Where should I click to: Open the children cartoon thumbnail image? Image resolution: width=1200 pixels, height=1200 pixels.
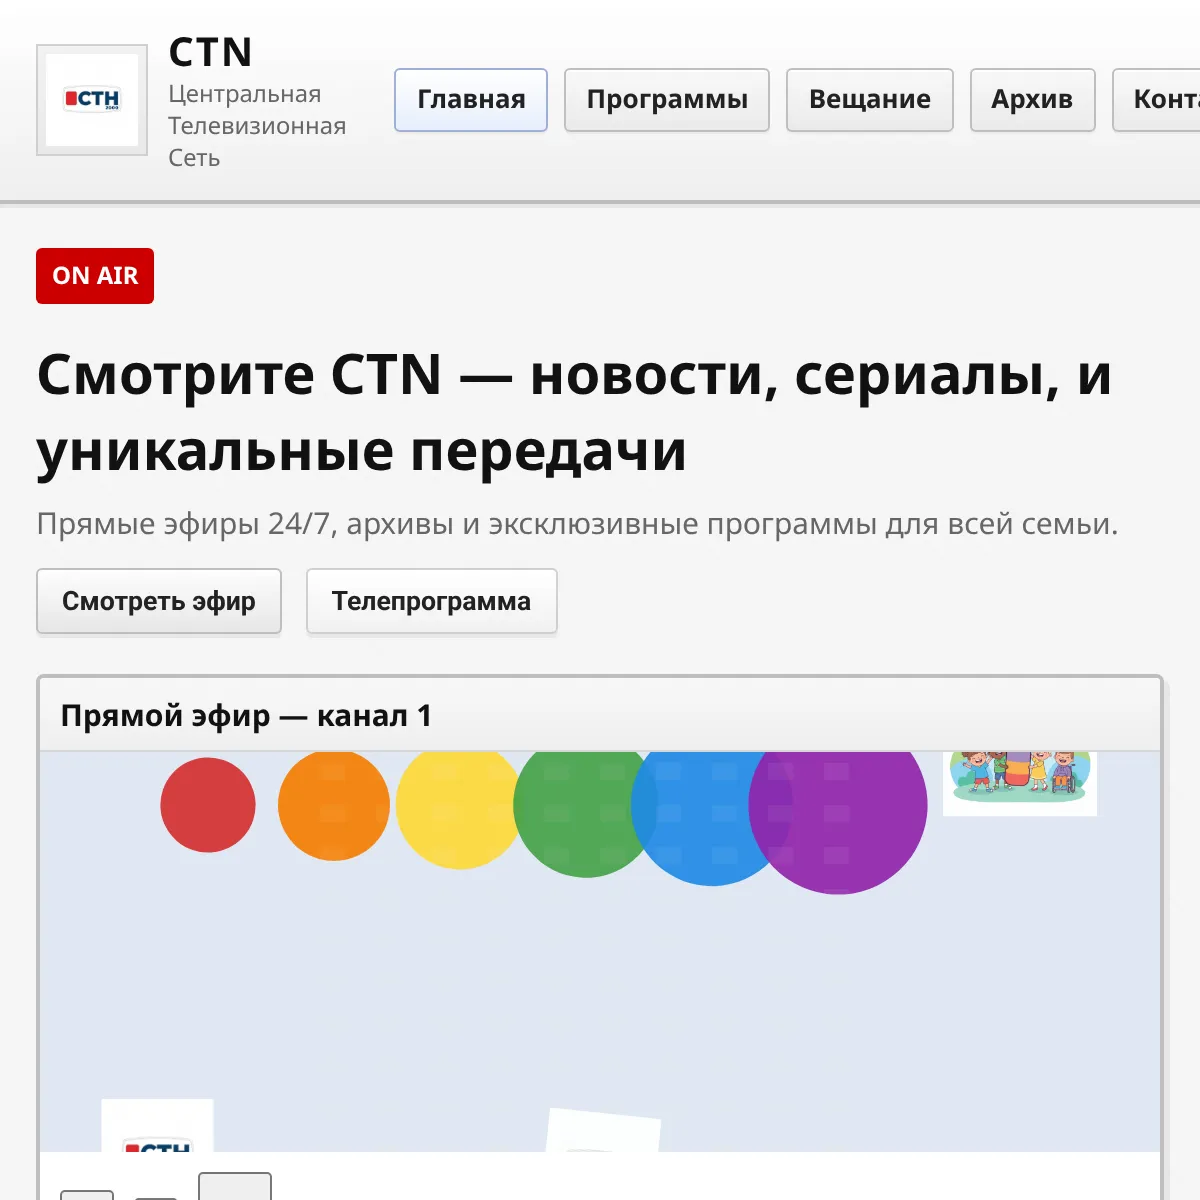tap(1020, 782)
